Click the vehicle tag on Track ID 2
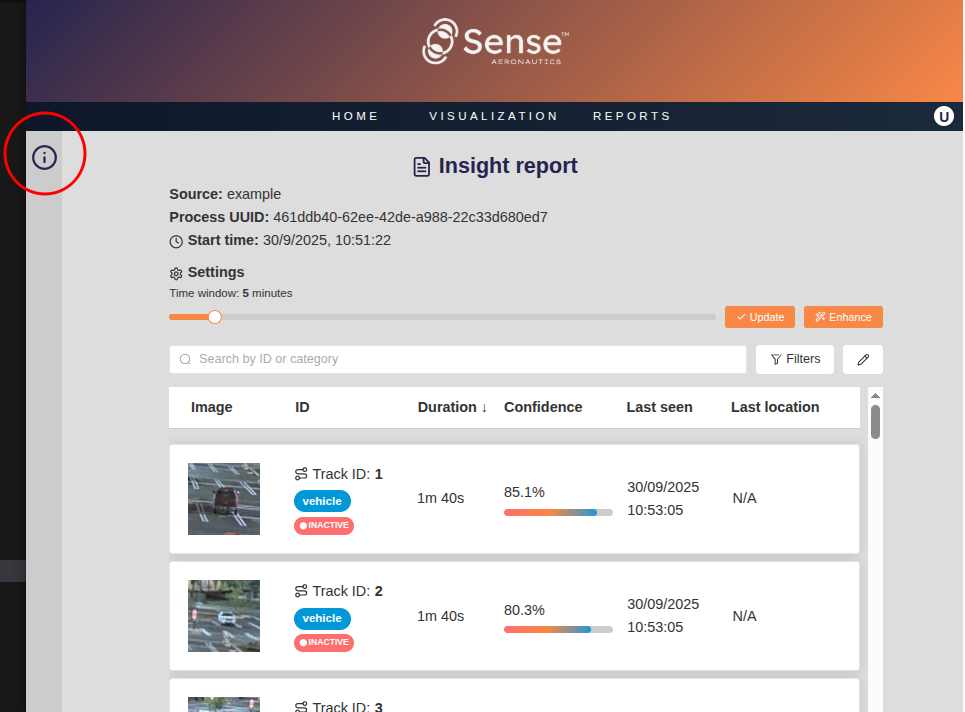 tap(322, 618)
